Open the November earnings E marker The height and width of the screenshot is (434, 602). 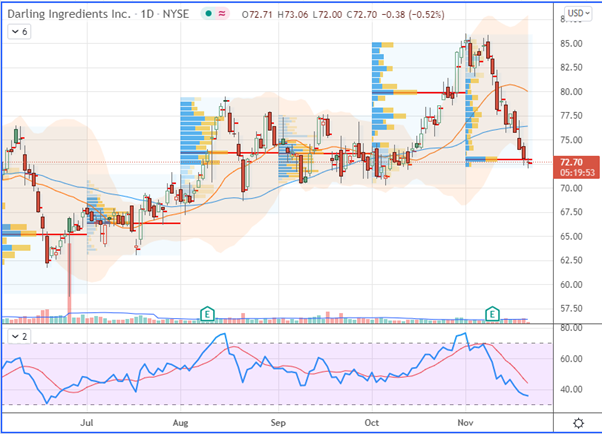[x=492, y=314]
